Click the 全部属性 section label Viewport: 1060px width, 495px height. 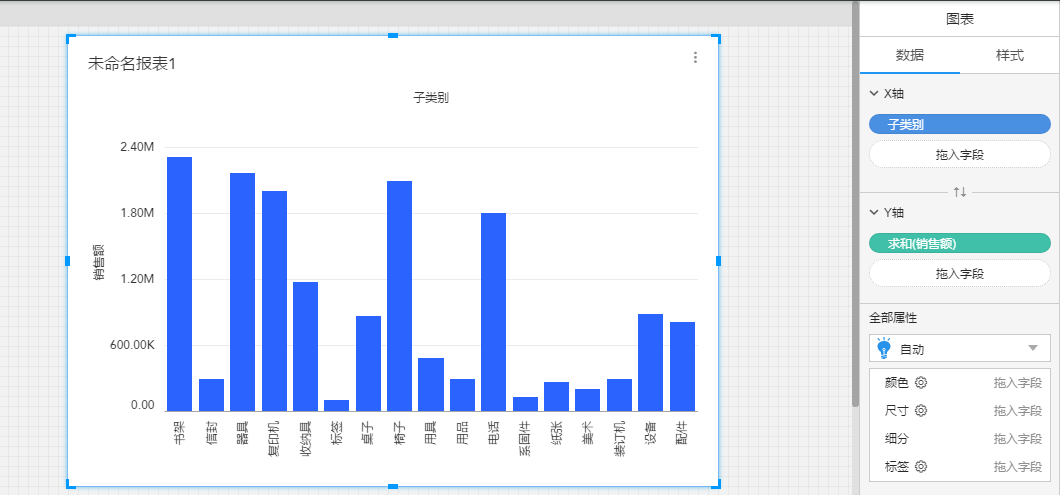coord(892,317)
